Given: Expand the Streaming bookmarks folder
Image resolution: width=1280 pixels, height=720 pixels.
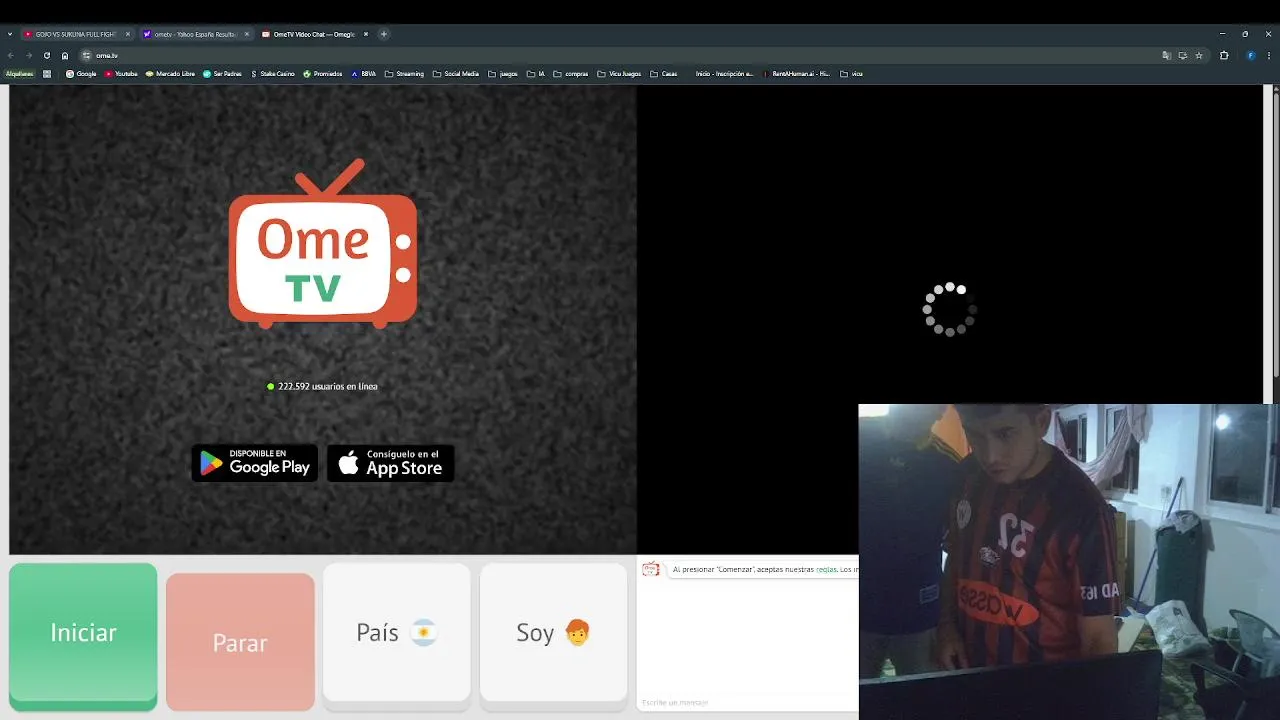Looking at the screenshot, I should pos(404,73).
